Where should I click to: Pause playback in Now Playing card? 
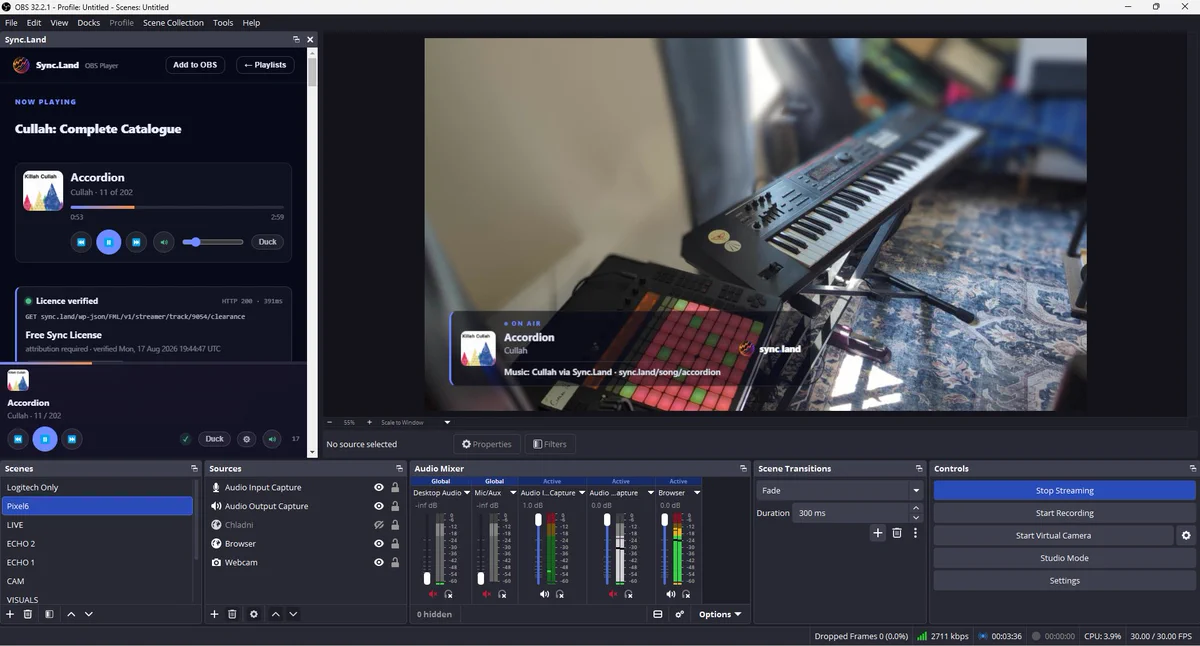[109, 242]
